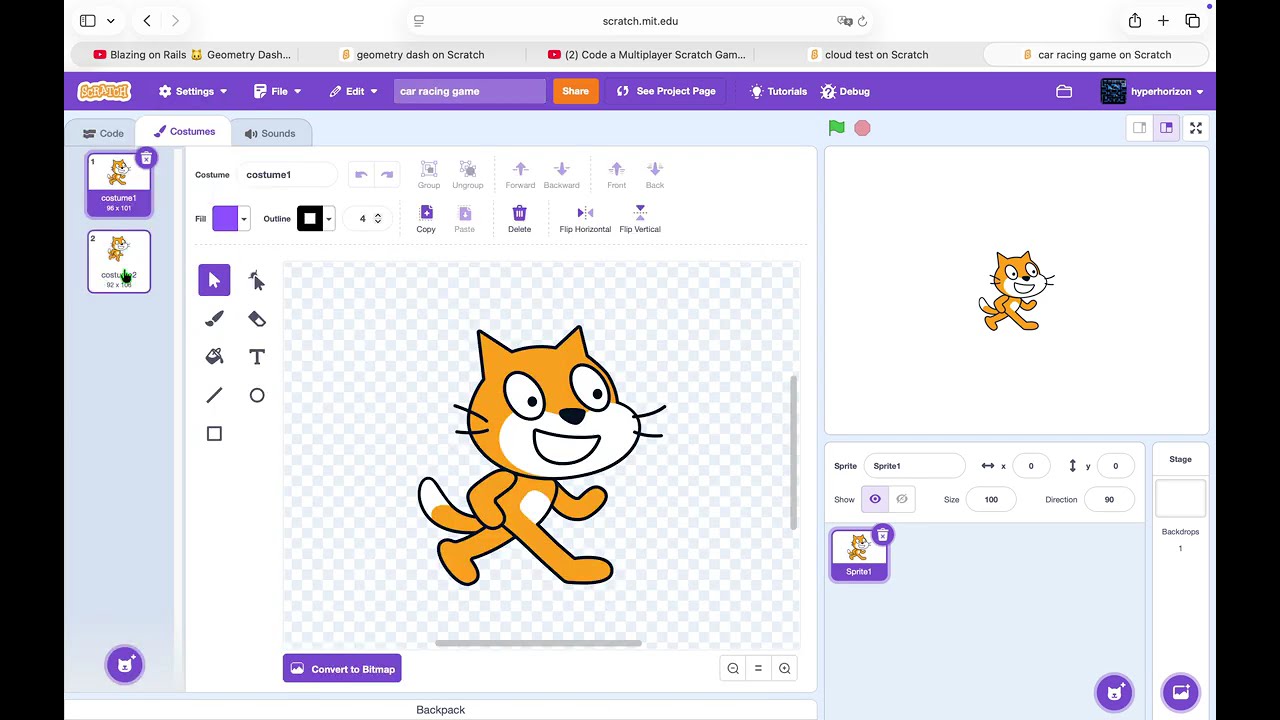Switch to the Costumes tab

pyautogui.click(x=184, y=132)
